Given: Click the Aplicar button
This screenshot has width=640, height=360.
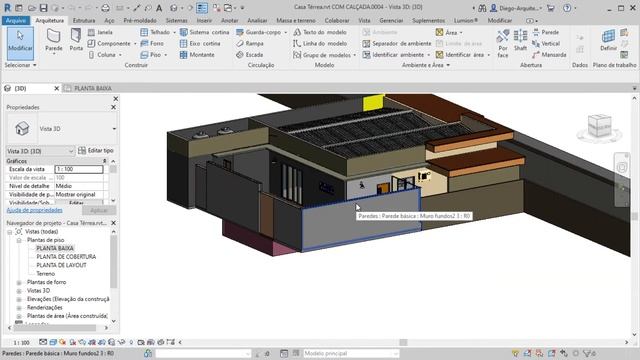Looking at the screenshot, I should tap(99, 210).
